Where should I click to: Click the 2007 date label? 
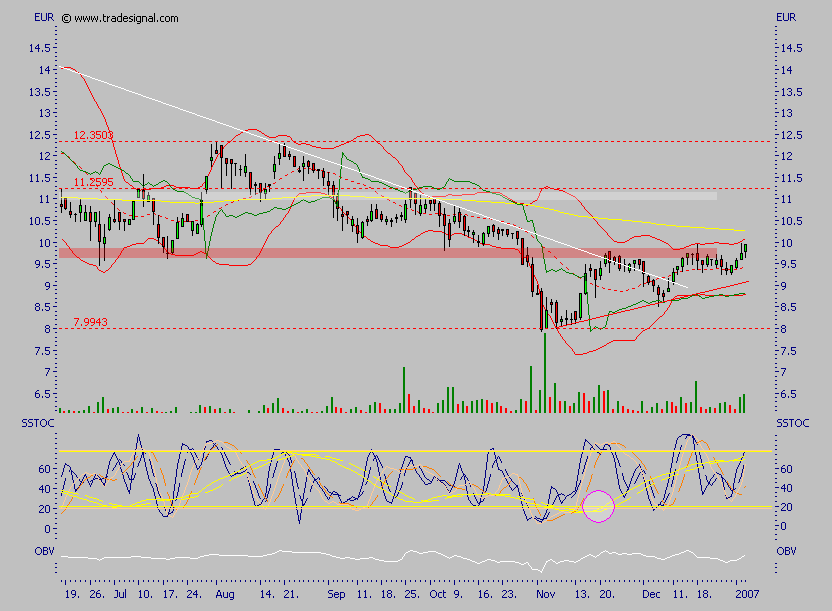pos(747,594)
